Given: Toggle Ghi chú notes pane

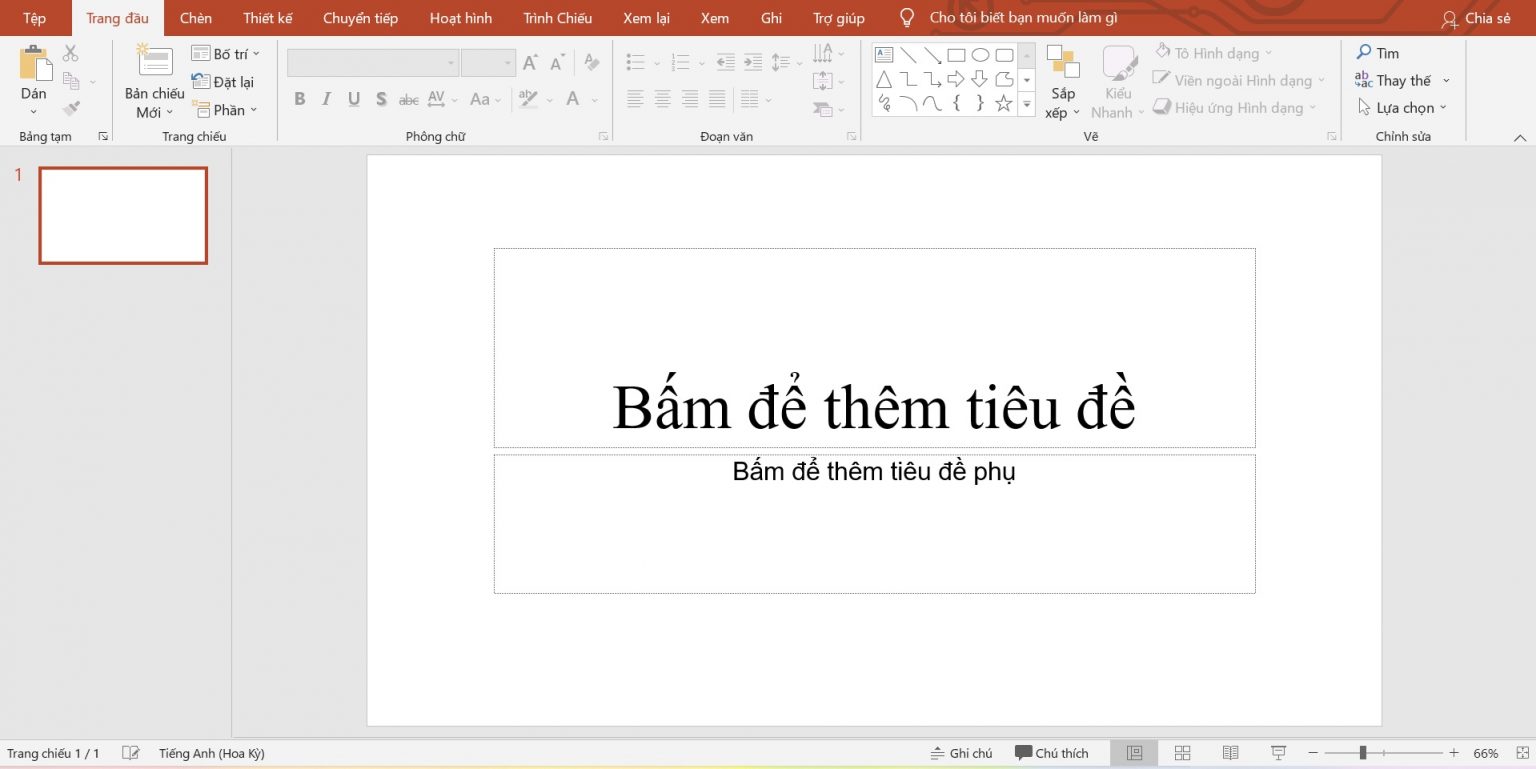Looking at the screenshot, I should (x=961, y=753).
